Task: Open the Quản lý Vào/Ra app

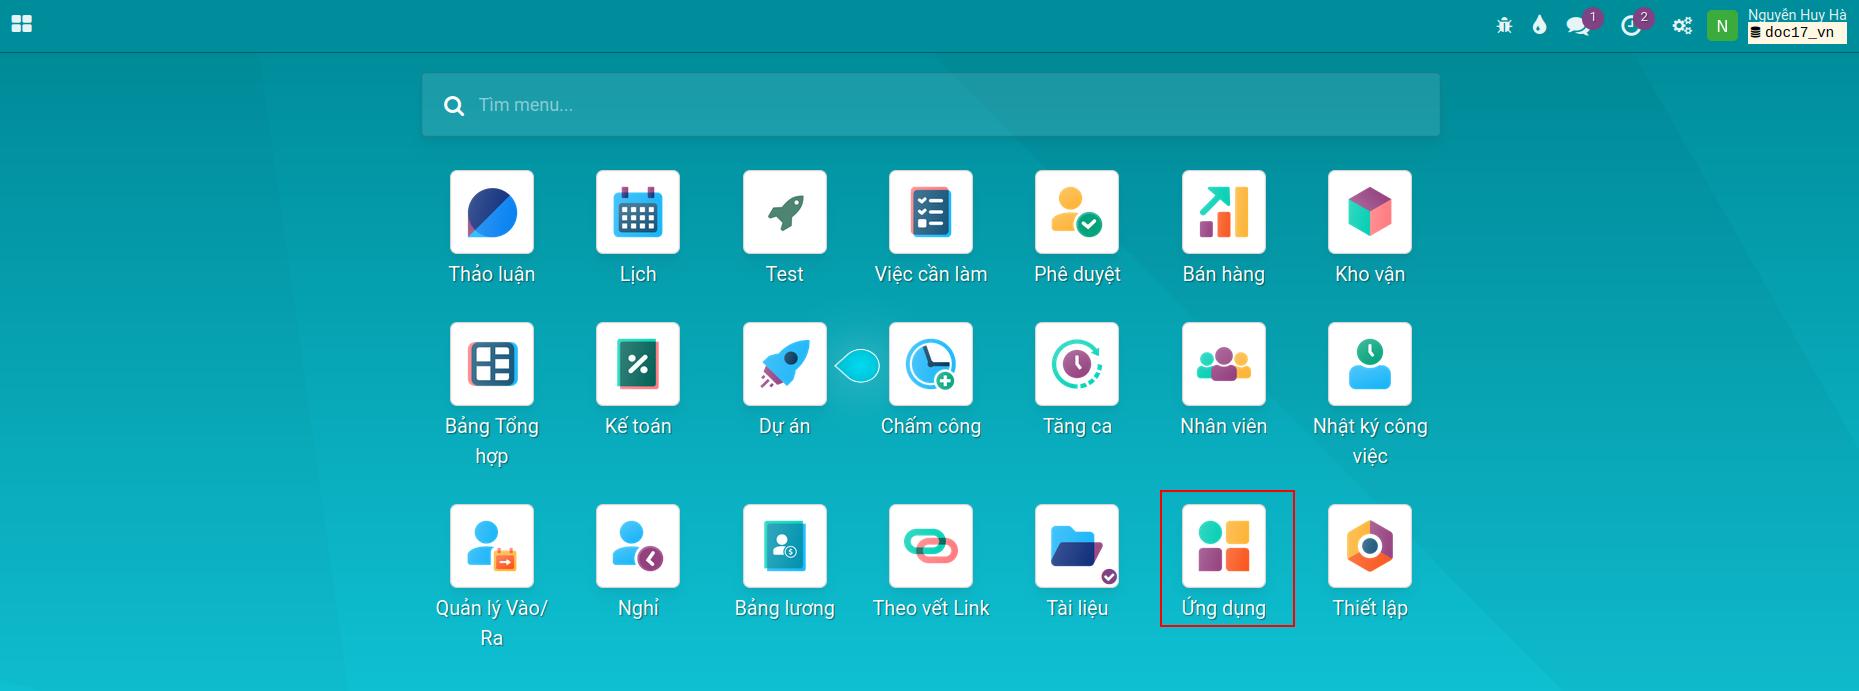Action: [x=492, y=546]
